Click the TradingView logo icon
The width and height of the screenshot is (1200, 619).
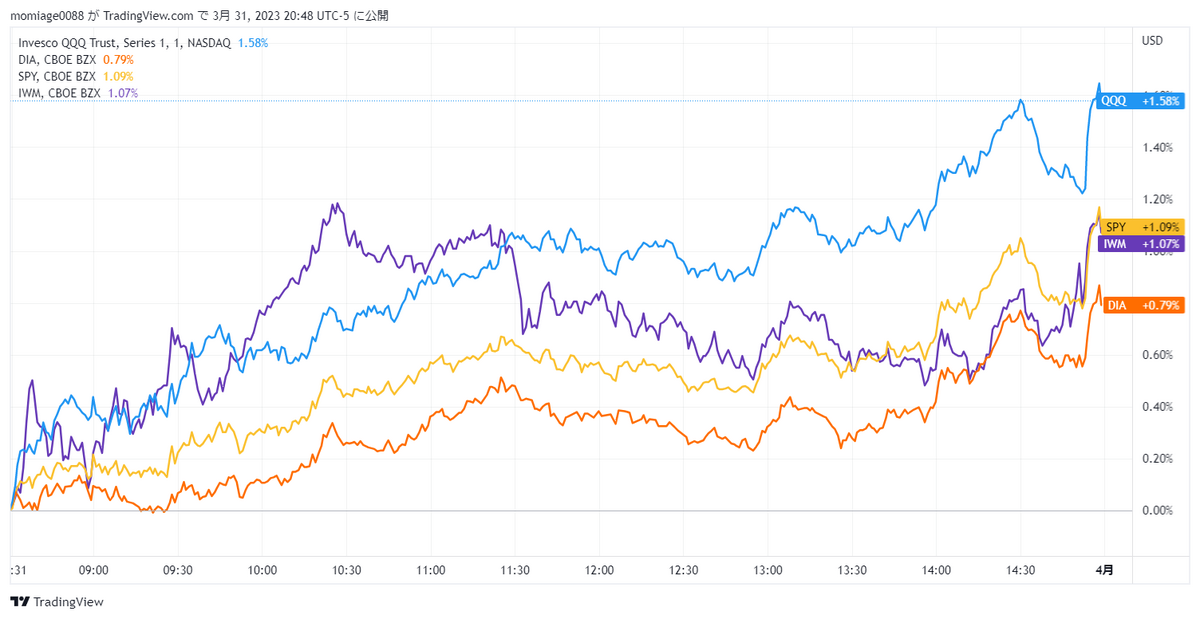click(x=20, y=602)
